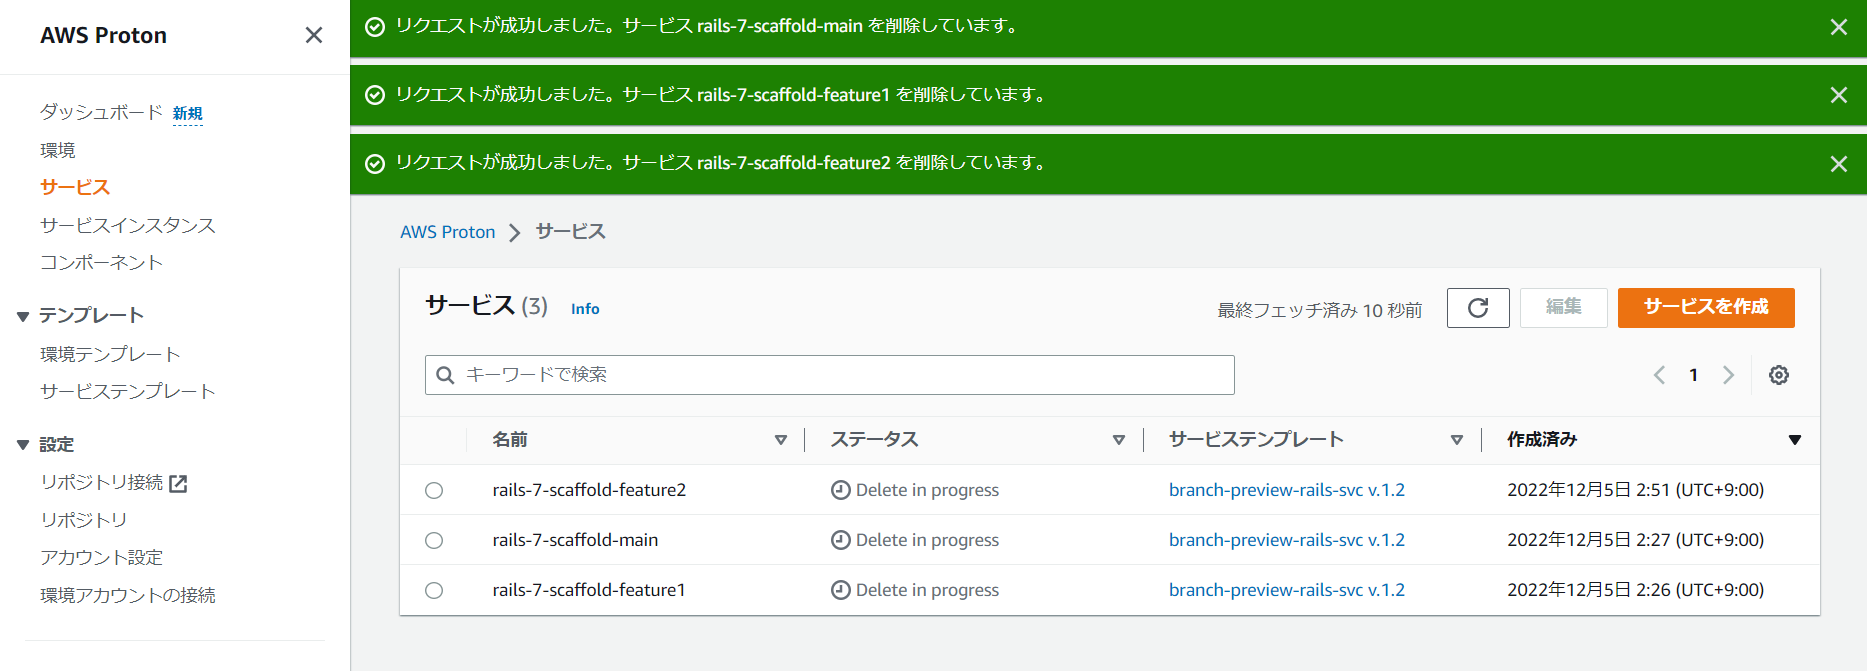Click the rails-7-scaffold-feature1 service name
This screenshot has height=671, width=1867.
click(x=589, y=590)
